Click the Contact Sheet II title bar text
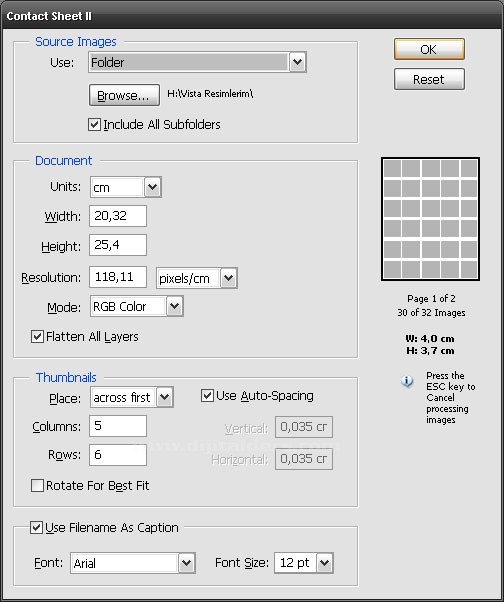The height and width of the screenshot is (602, 504). coord(49,16)
